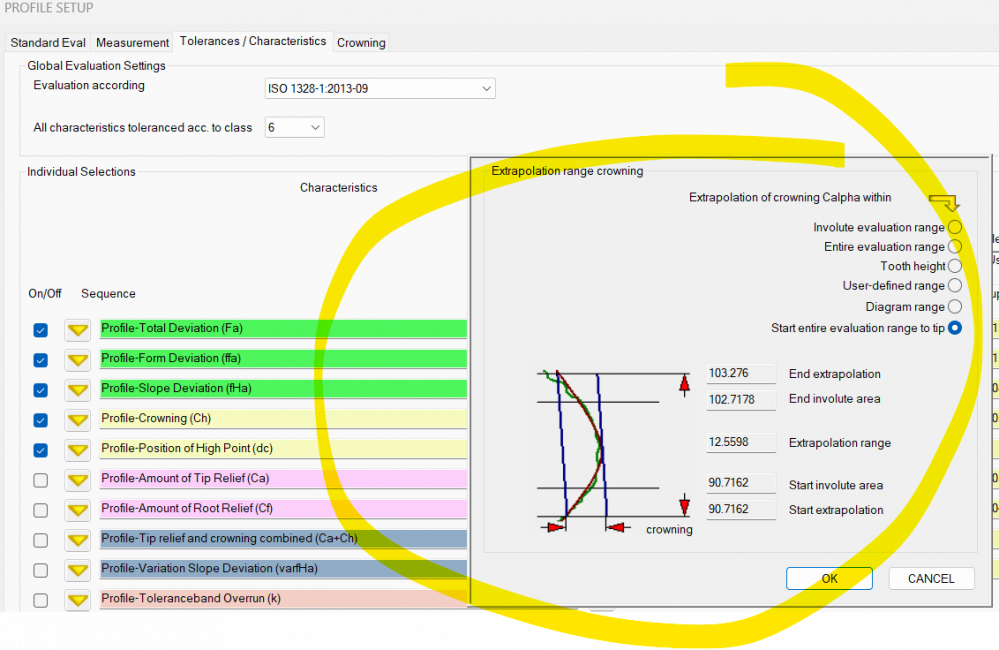
Task: Enable the Profile-Amount of Tip Relief checkbox
Action: (x=40, y=480)
